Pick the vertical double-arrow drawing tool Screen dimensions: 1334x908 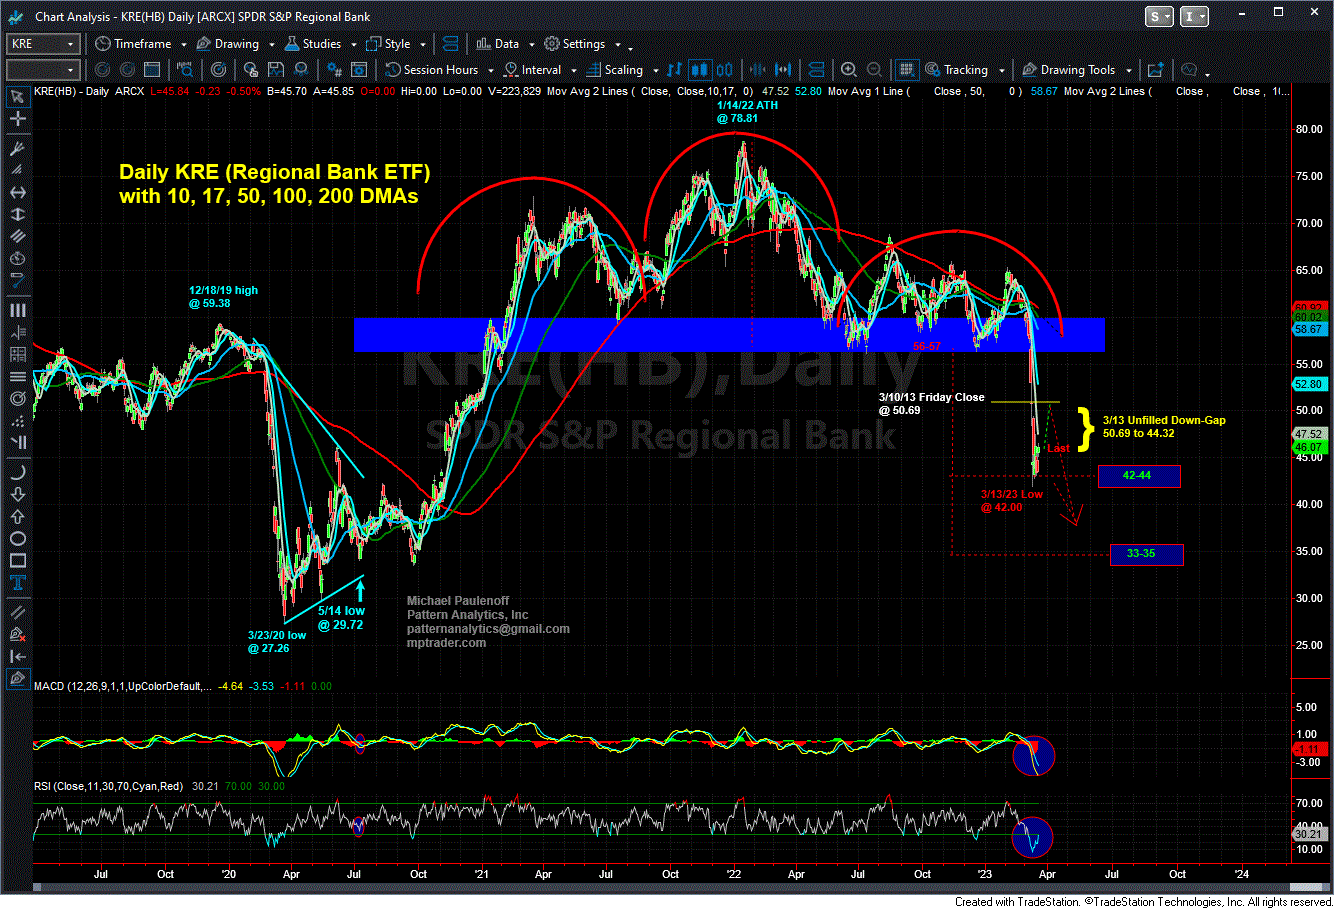(17, 215)
